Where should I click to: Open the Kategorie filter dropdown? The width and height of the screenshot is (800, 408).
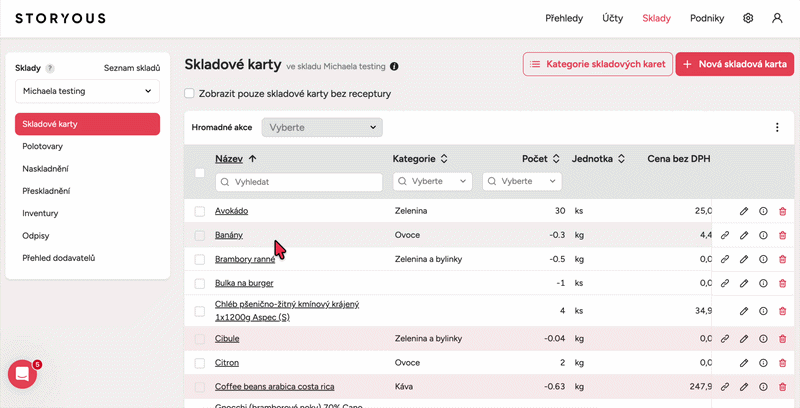(x=433, y=182)
